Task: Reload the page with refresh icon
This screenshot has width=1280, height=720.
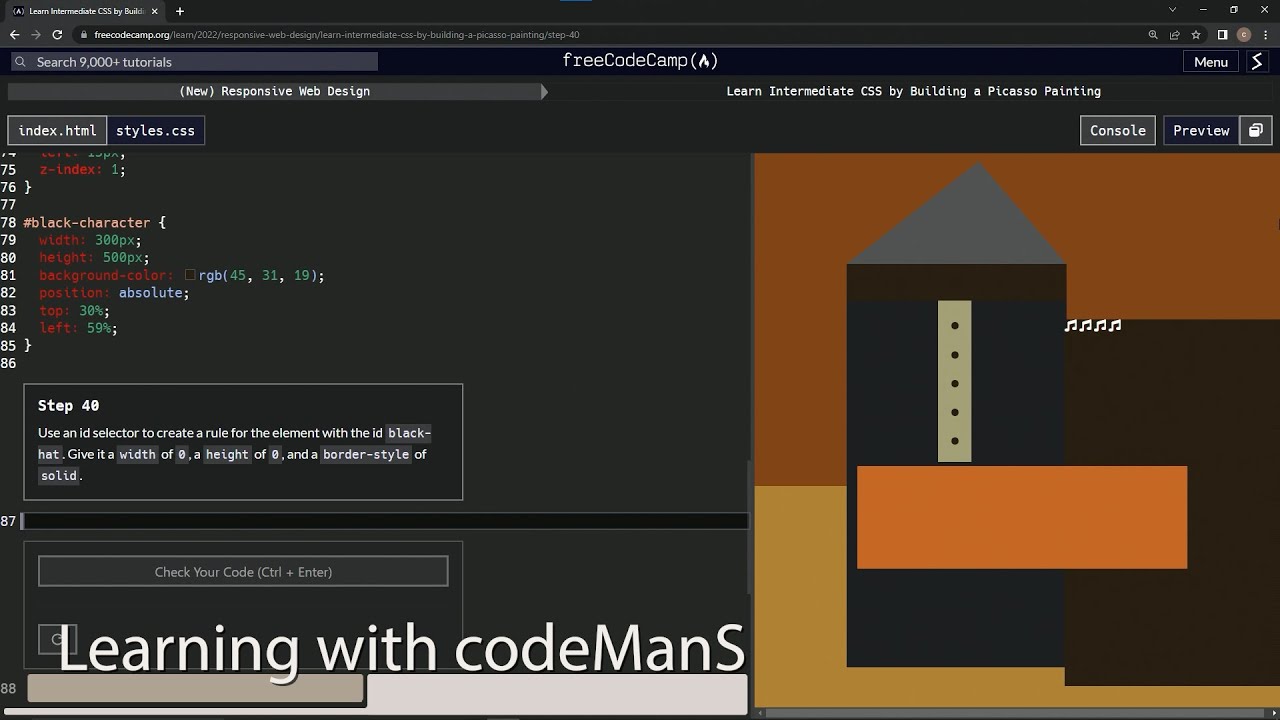Action: (58, 34)
